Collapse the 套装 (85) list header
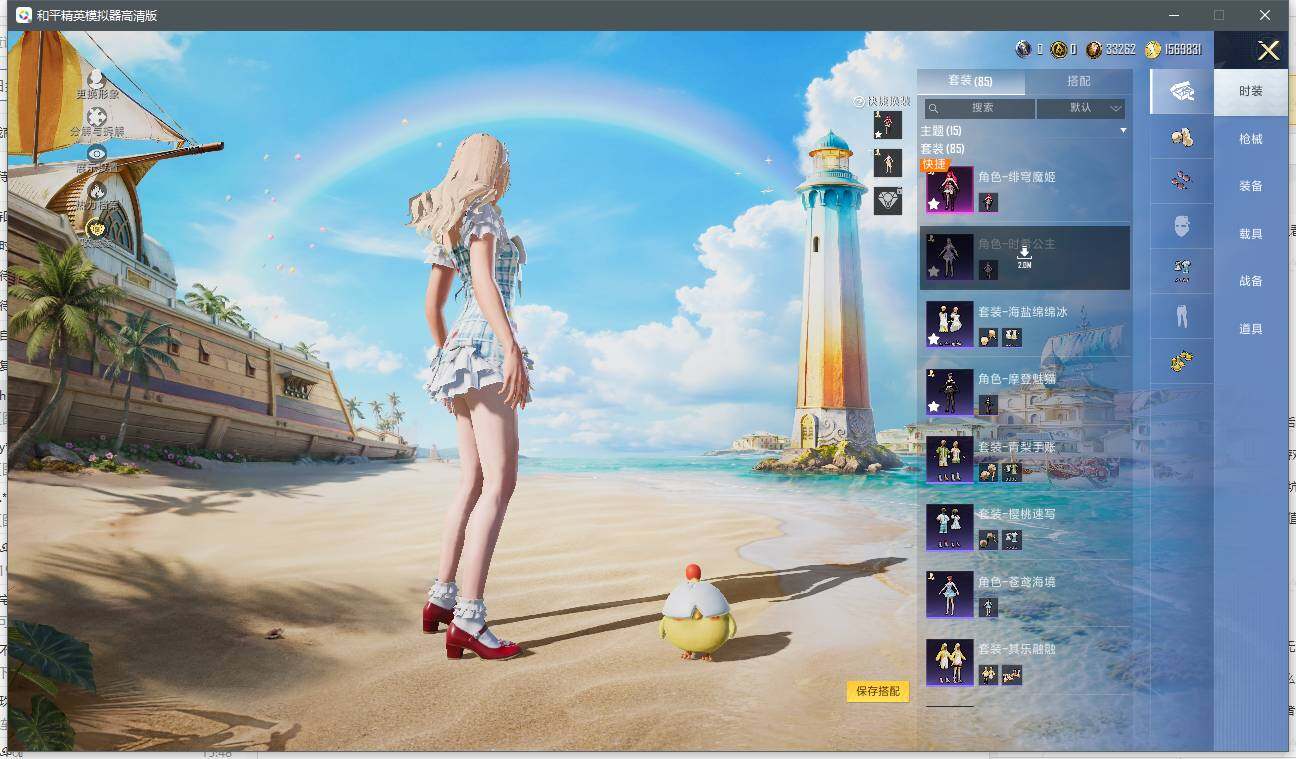Screen dimensions: 1296x759 (942, 148)
